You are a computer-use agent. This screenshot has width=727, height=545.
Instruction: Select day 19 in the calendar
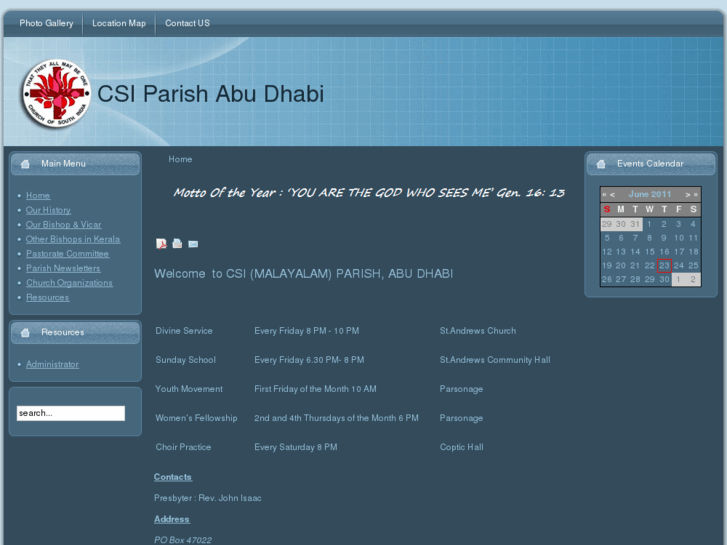[606, 265]
